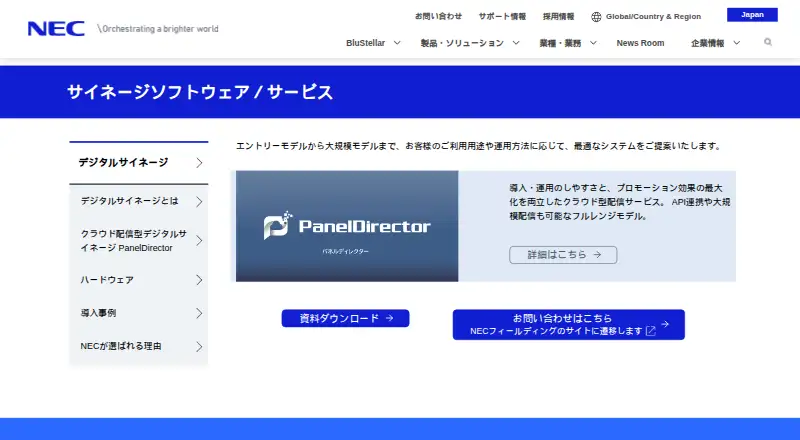Click the Japan button

tap(752, 15)
